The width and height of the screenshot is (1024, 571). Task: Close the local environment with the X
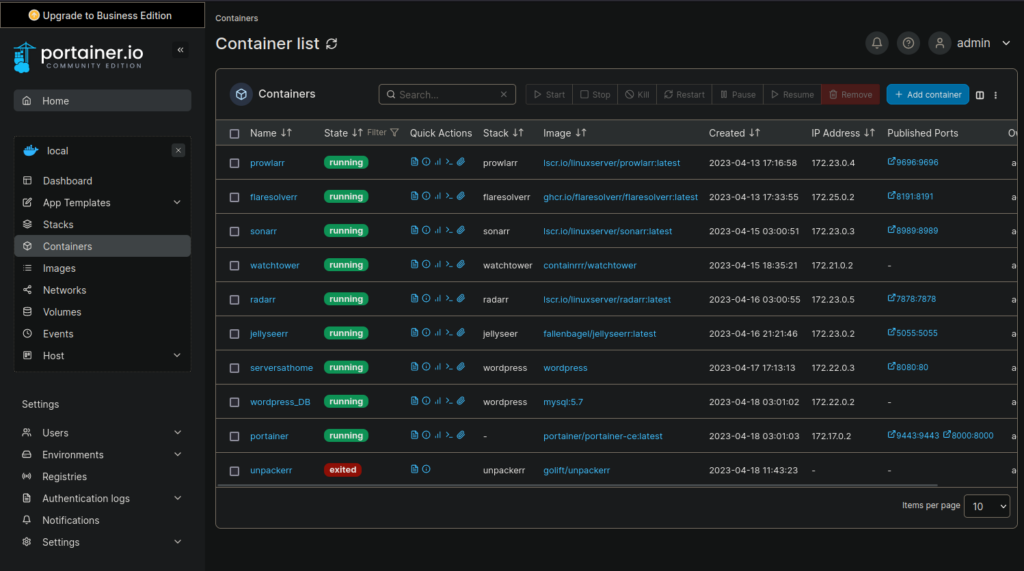[x=178, y=150]
